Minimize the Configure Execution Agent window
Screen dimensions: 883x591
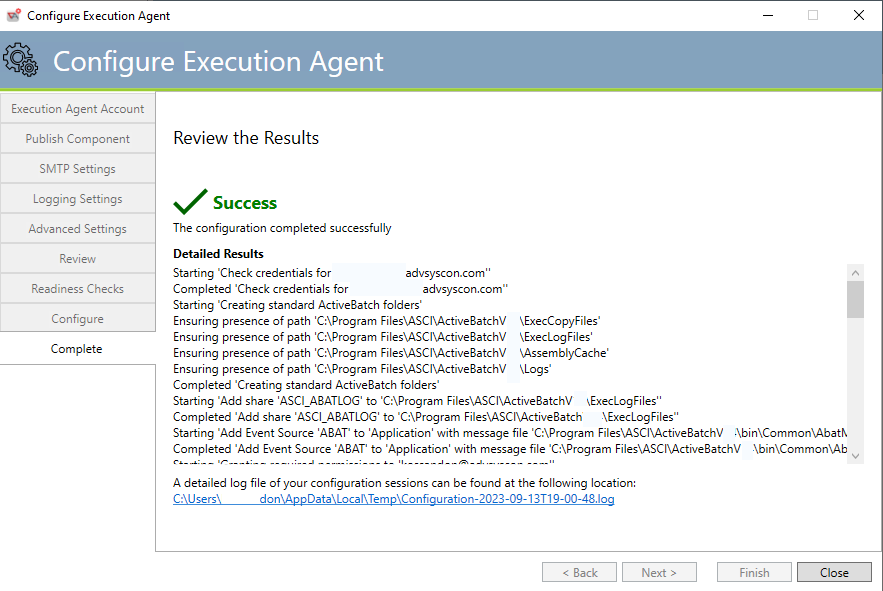768,15
